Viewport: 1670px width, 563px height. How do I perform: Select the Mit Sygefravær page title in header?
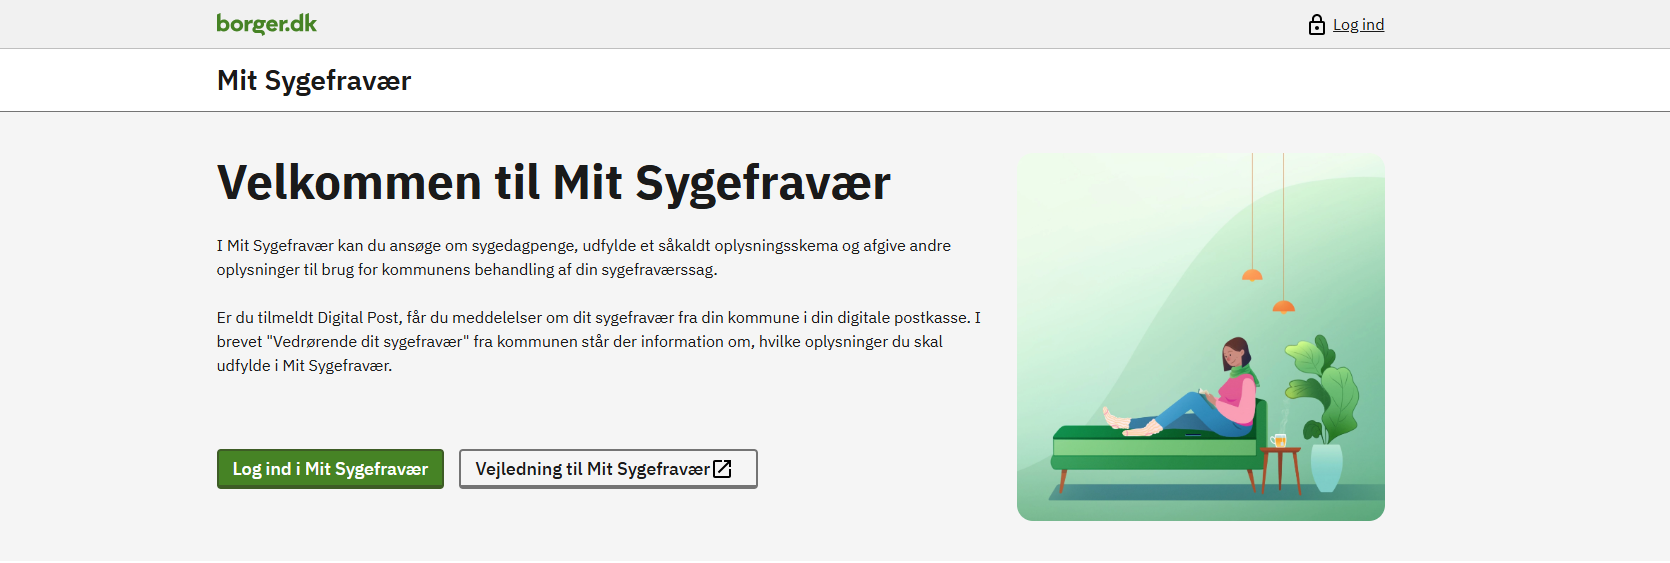coord(314,81)
